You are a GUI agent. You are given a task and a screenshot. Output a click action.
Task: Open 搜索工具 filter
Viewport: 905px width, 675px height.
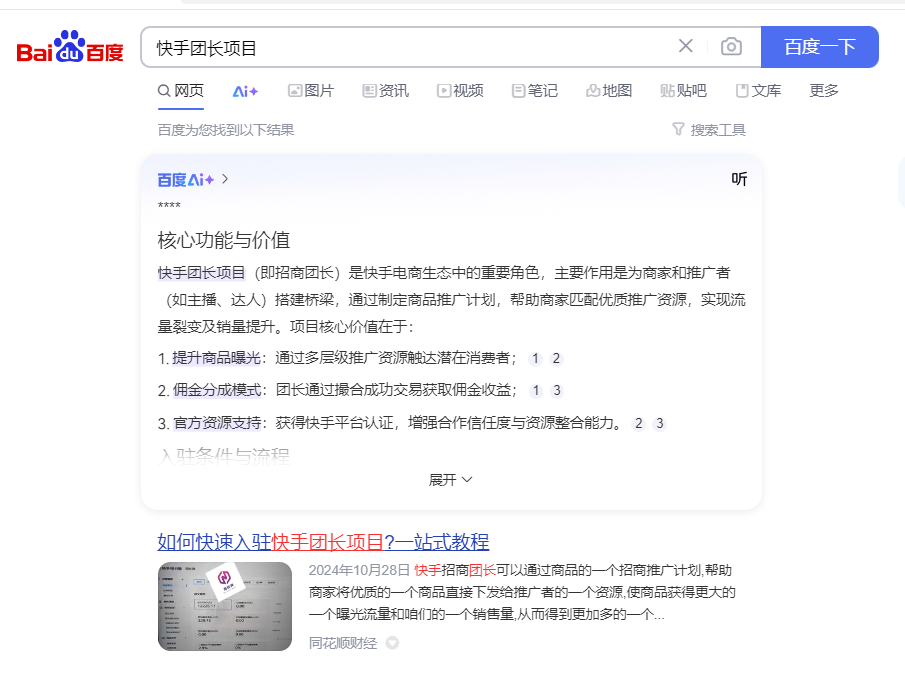pos(709,130)
